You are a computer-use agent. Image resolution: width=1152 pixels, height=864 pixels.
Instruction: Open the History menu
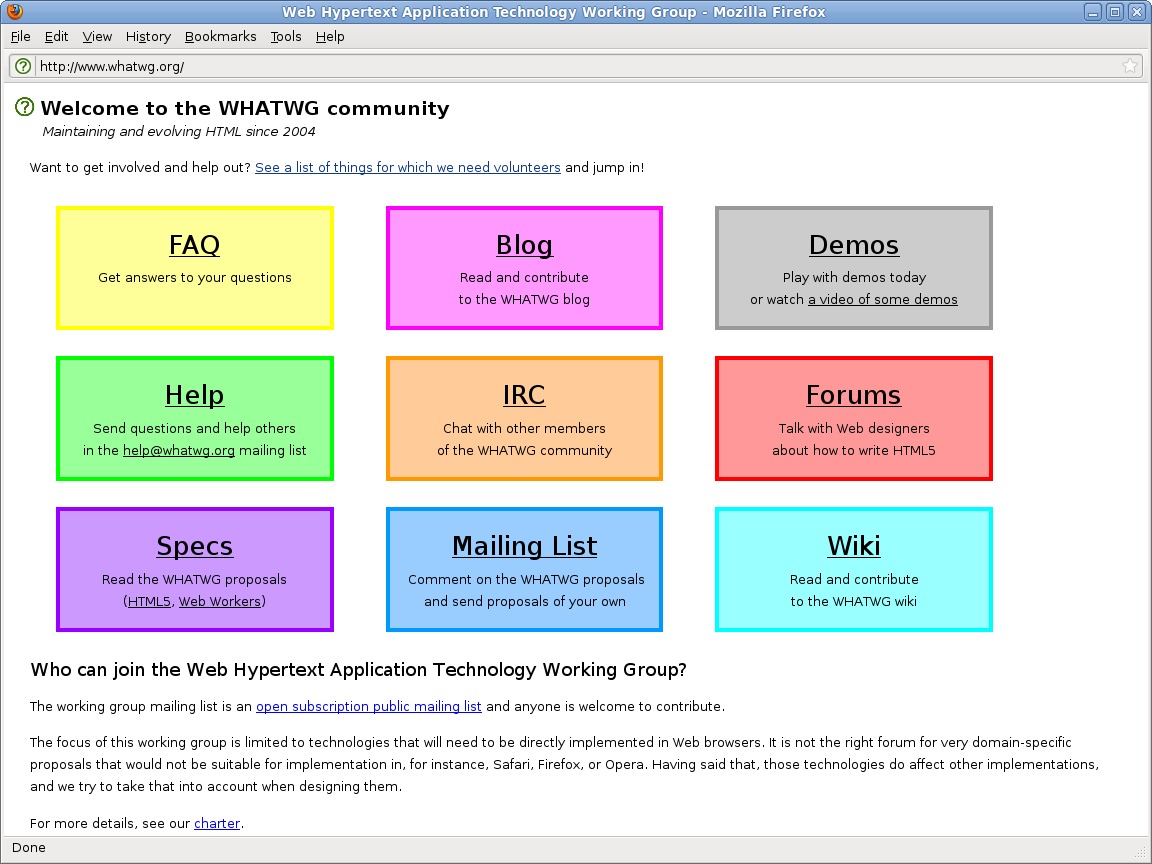click(x=148, y=36)
